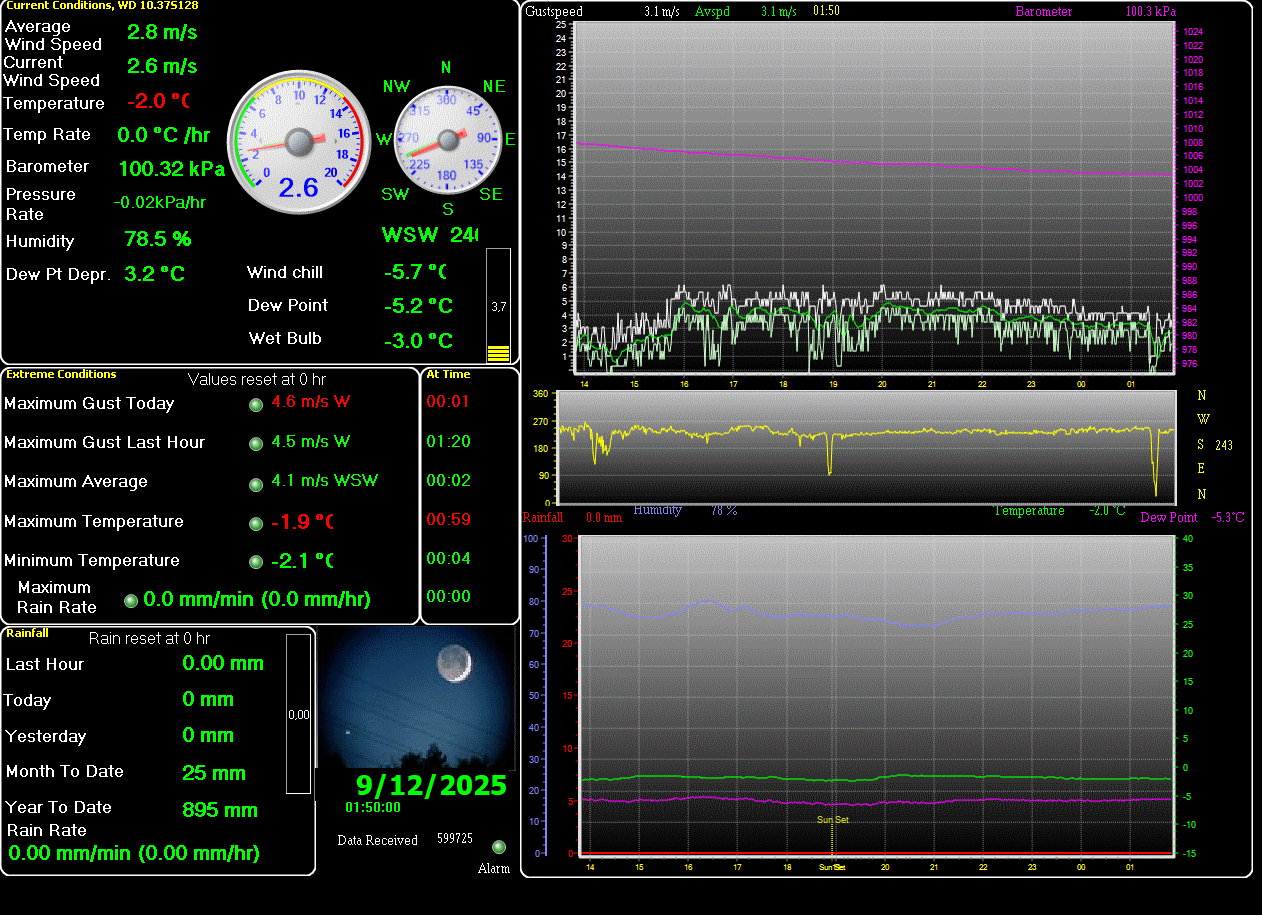
Task: Click the Sun Set marker on graph
Action: point(833,819)
